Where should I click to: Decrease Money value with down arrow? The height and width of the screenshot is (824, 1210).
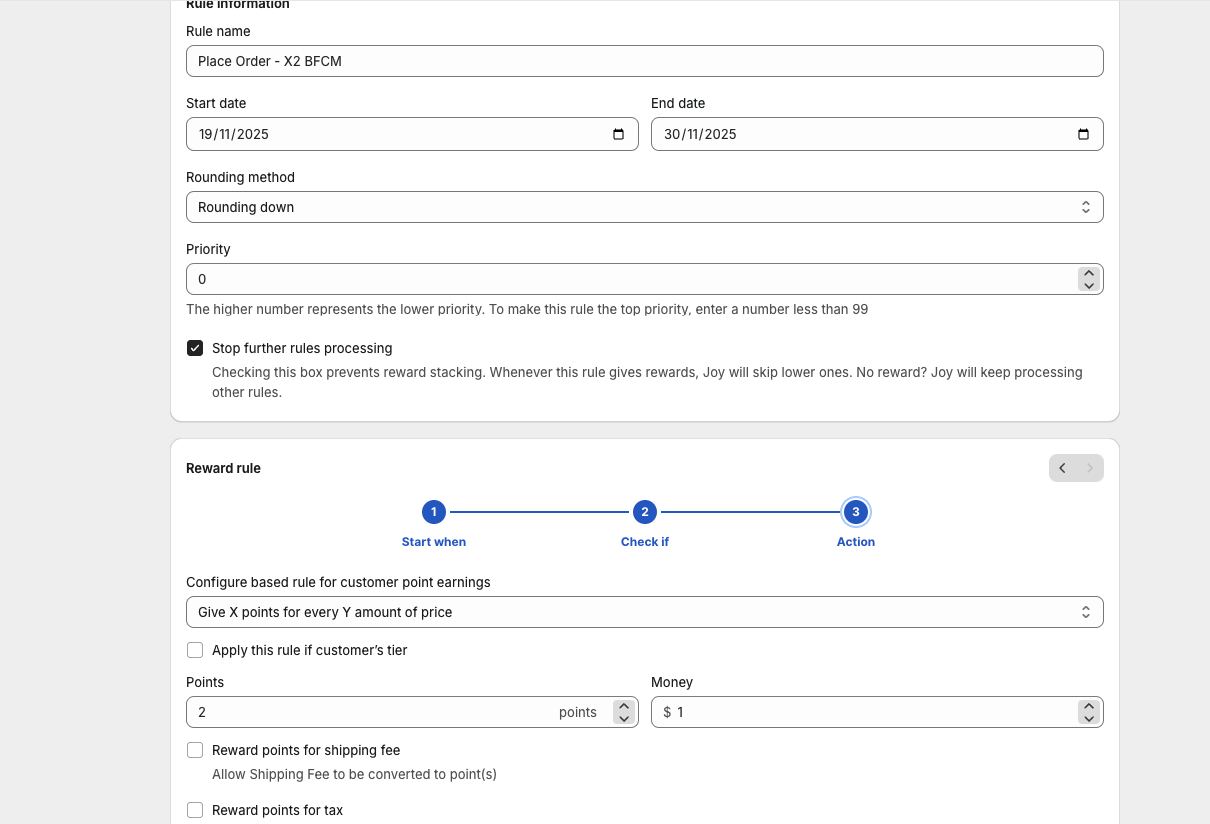tap(1089, 719)
